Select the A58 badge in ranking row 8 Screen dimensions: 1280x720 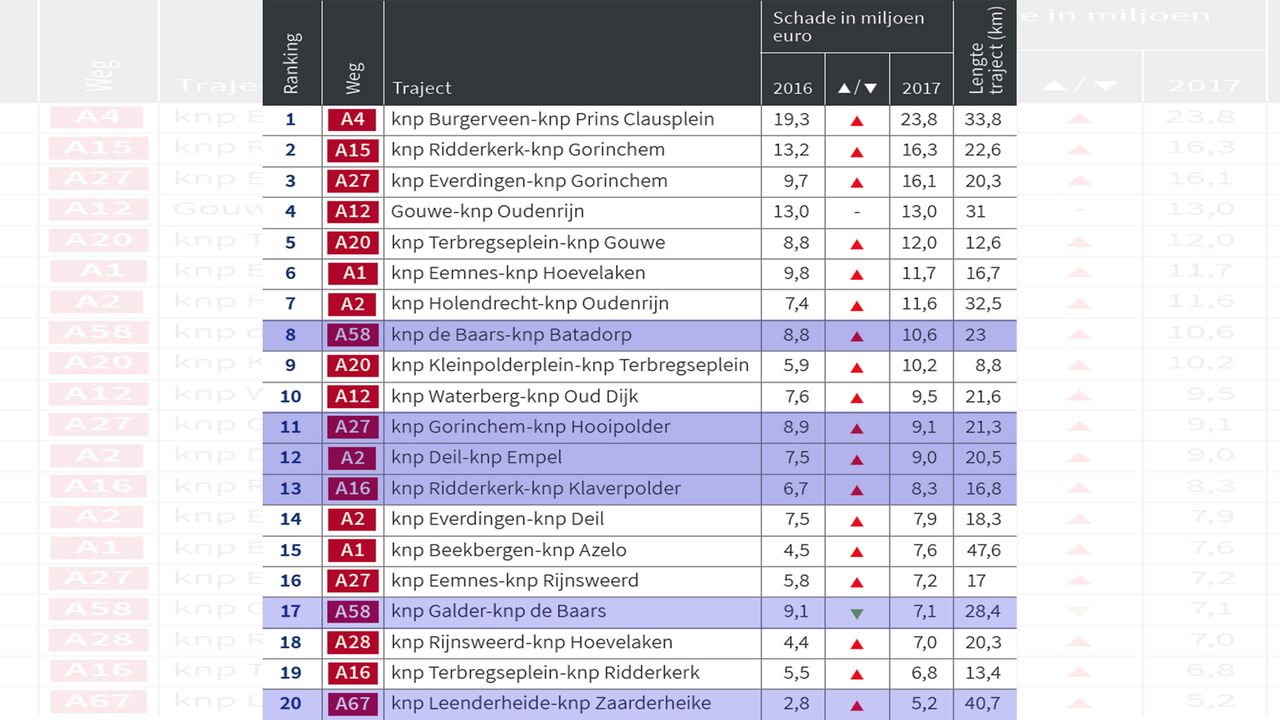pos(352,335)
